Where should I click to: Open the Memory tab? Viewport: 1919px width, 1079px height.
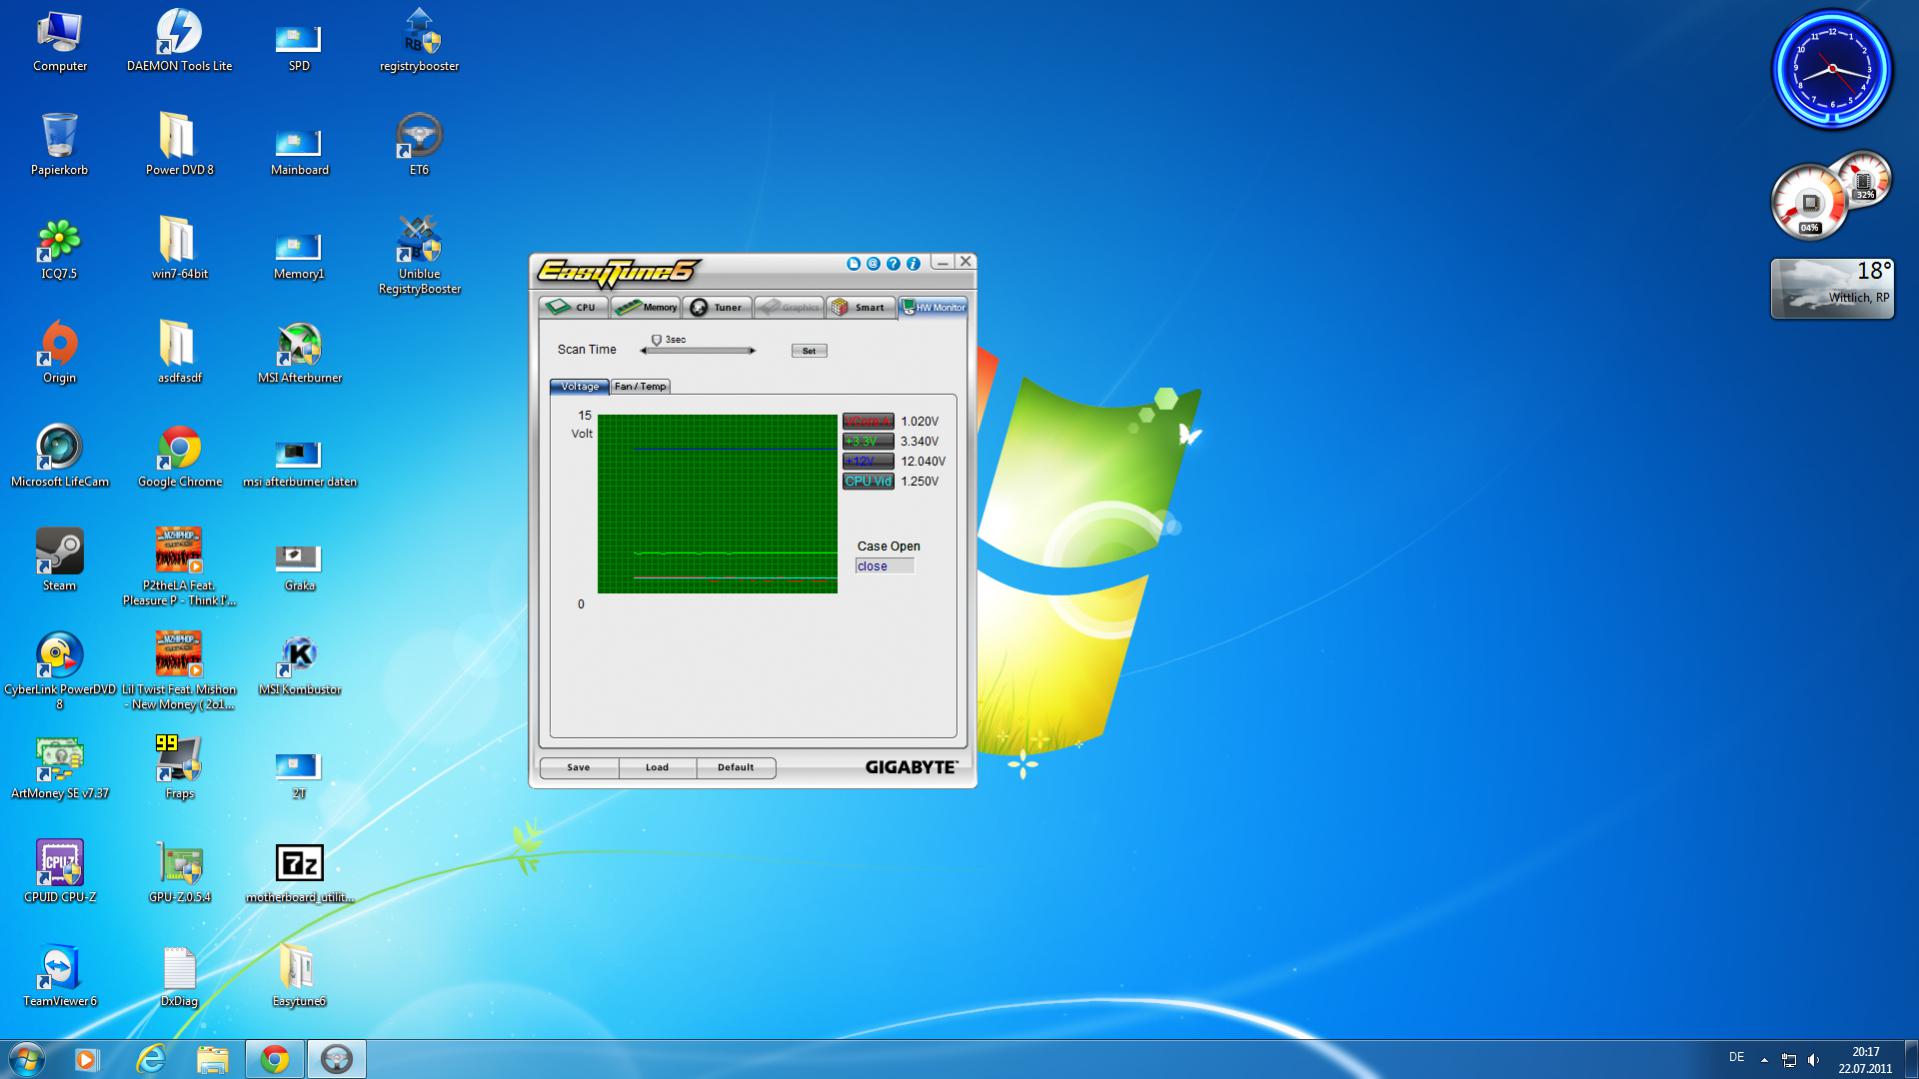(x=646, y=307)
